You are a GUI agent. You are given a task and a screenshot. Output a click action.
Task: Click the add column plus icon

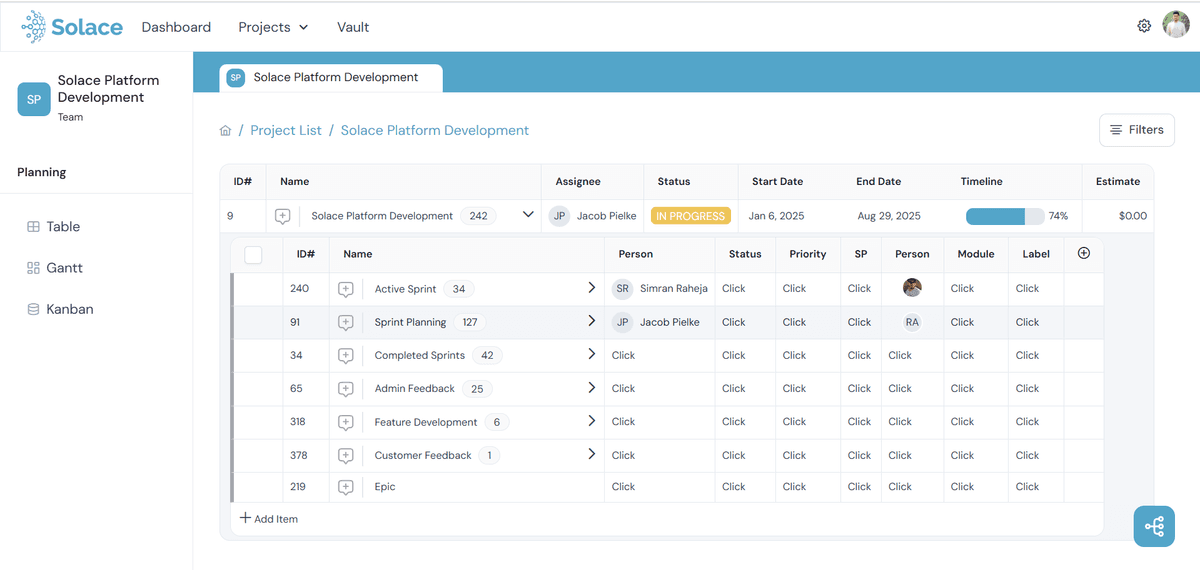pos(1084,254)
